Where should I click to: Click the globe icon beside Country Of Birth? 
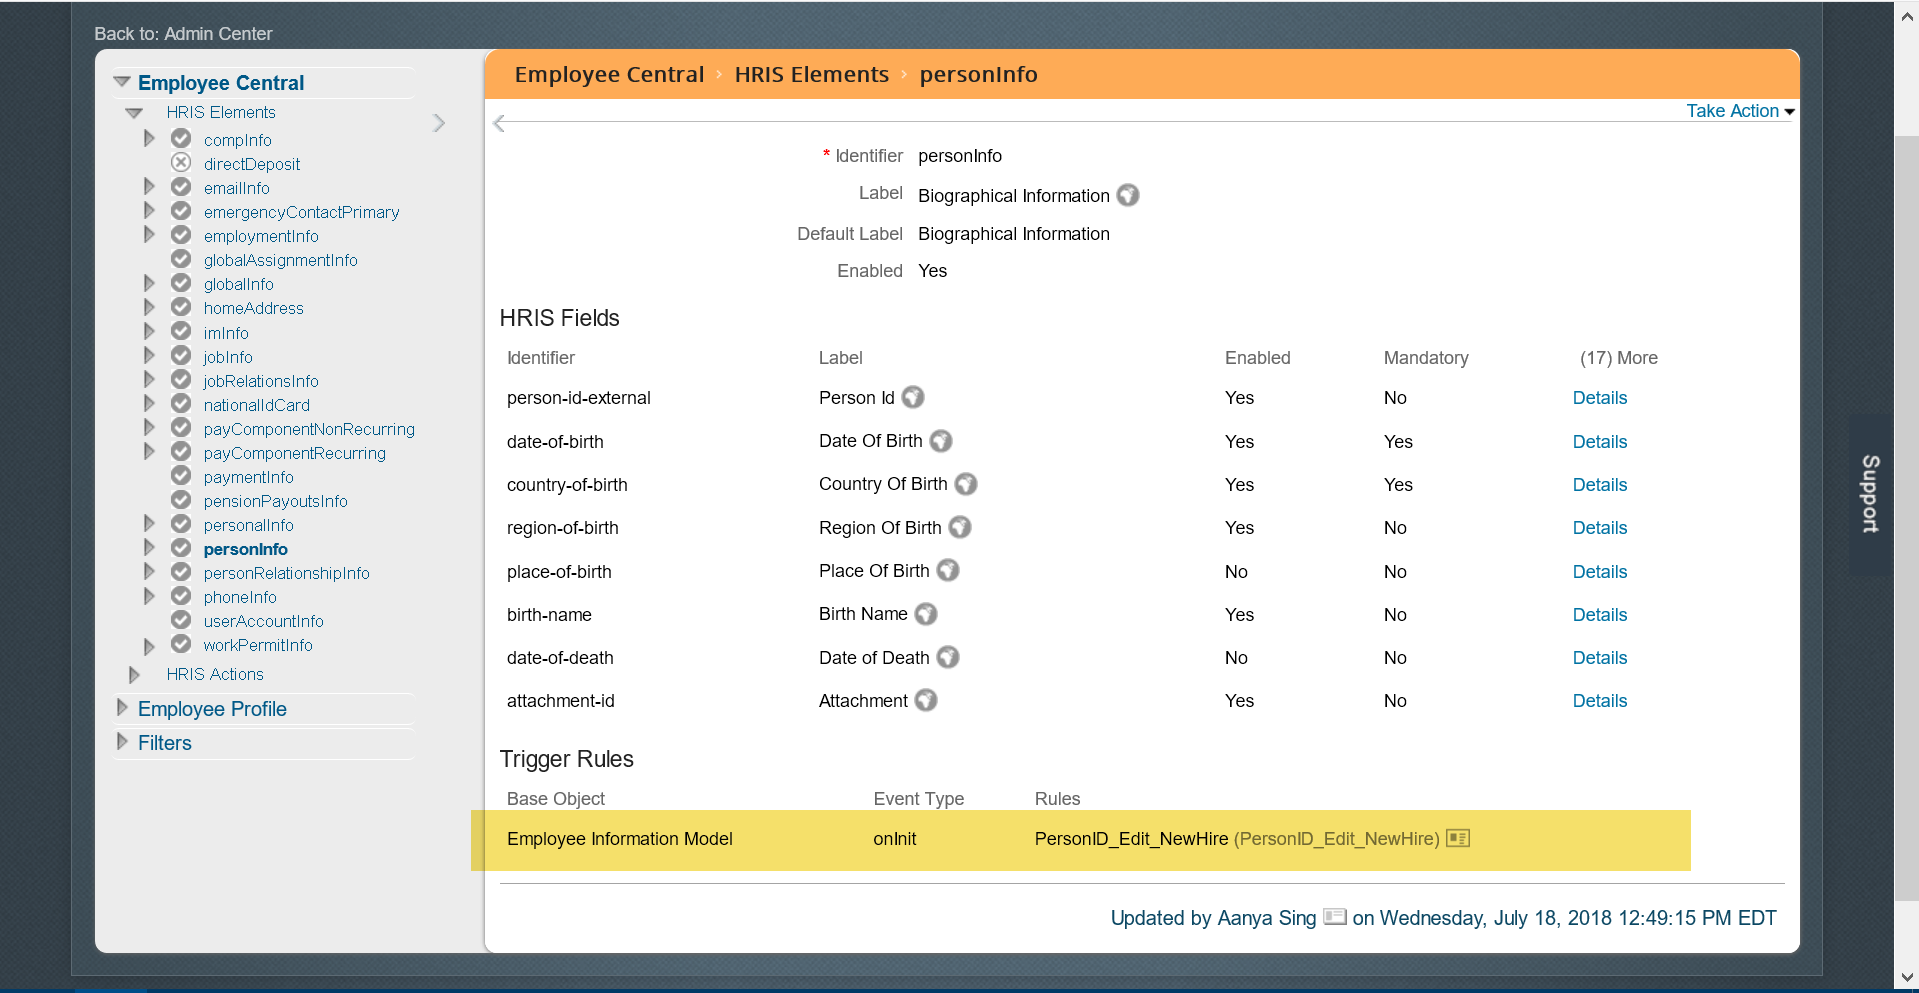click(x=966, y=484)
